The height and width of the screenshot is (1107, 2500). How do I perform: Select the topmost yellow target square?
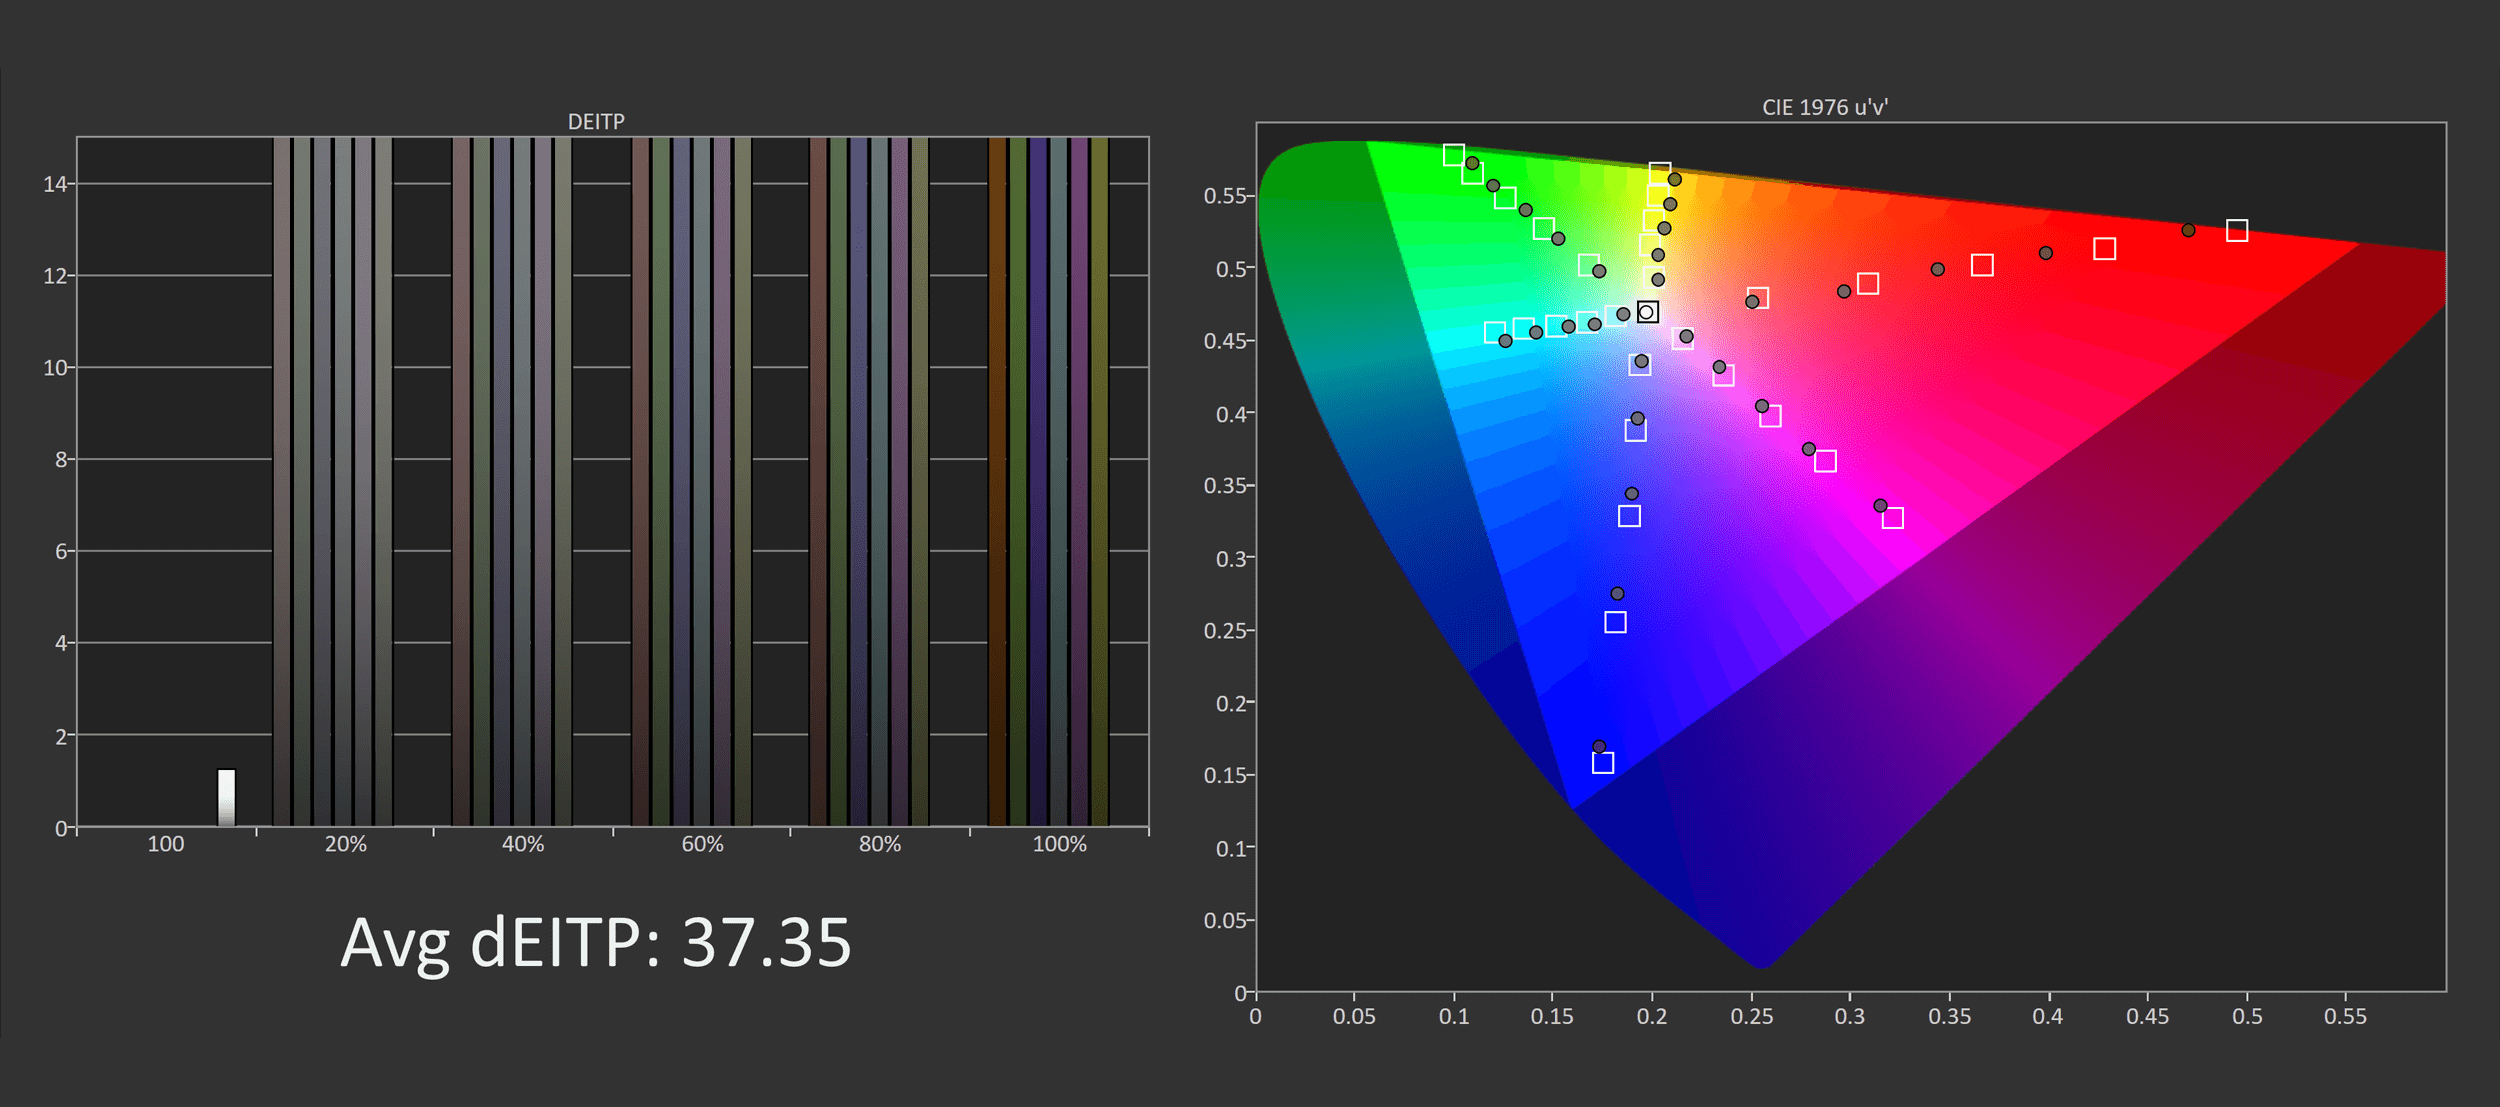[x=1660, y=173]
